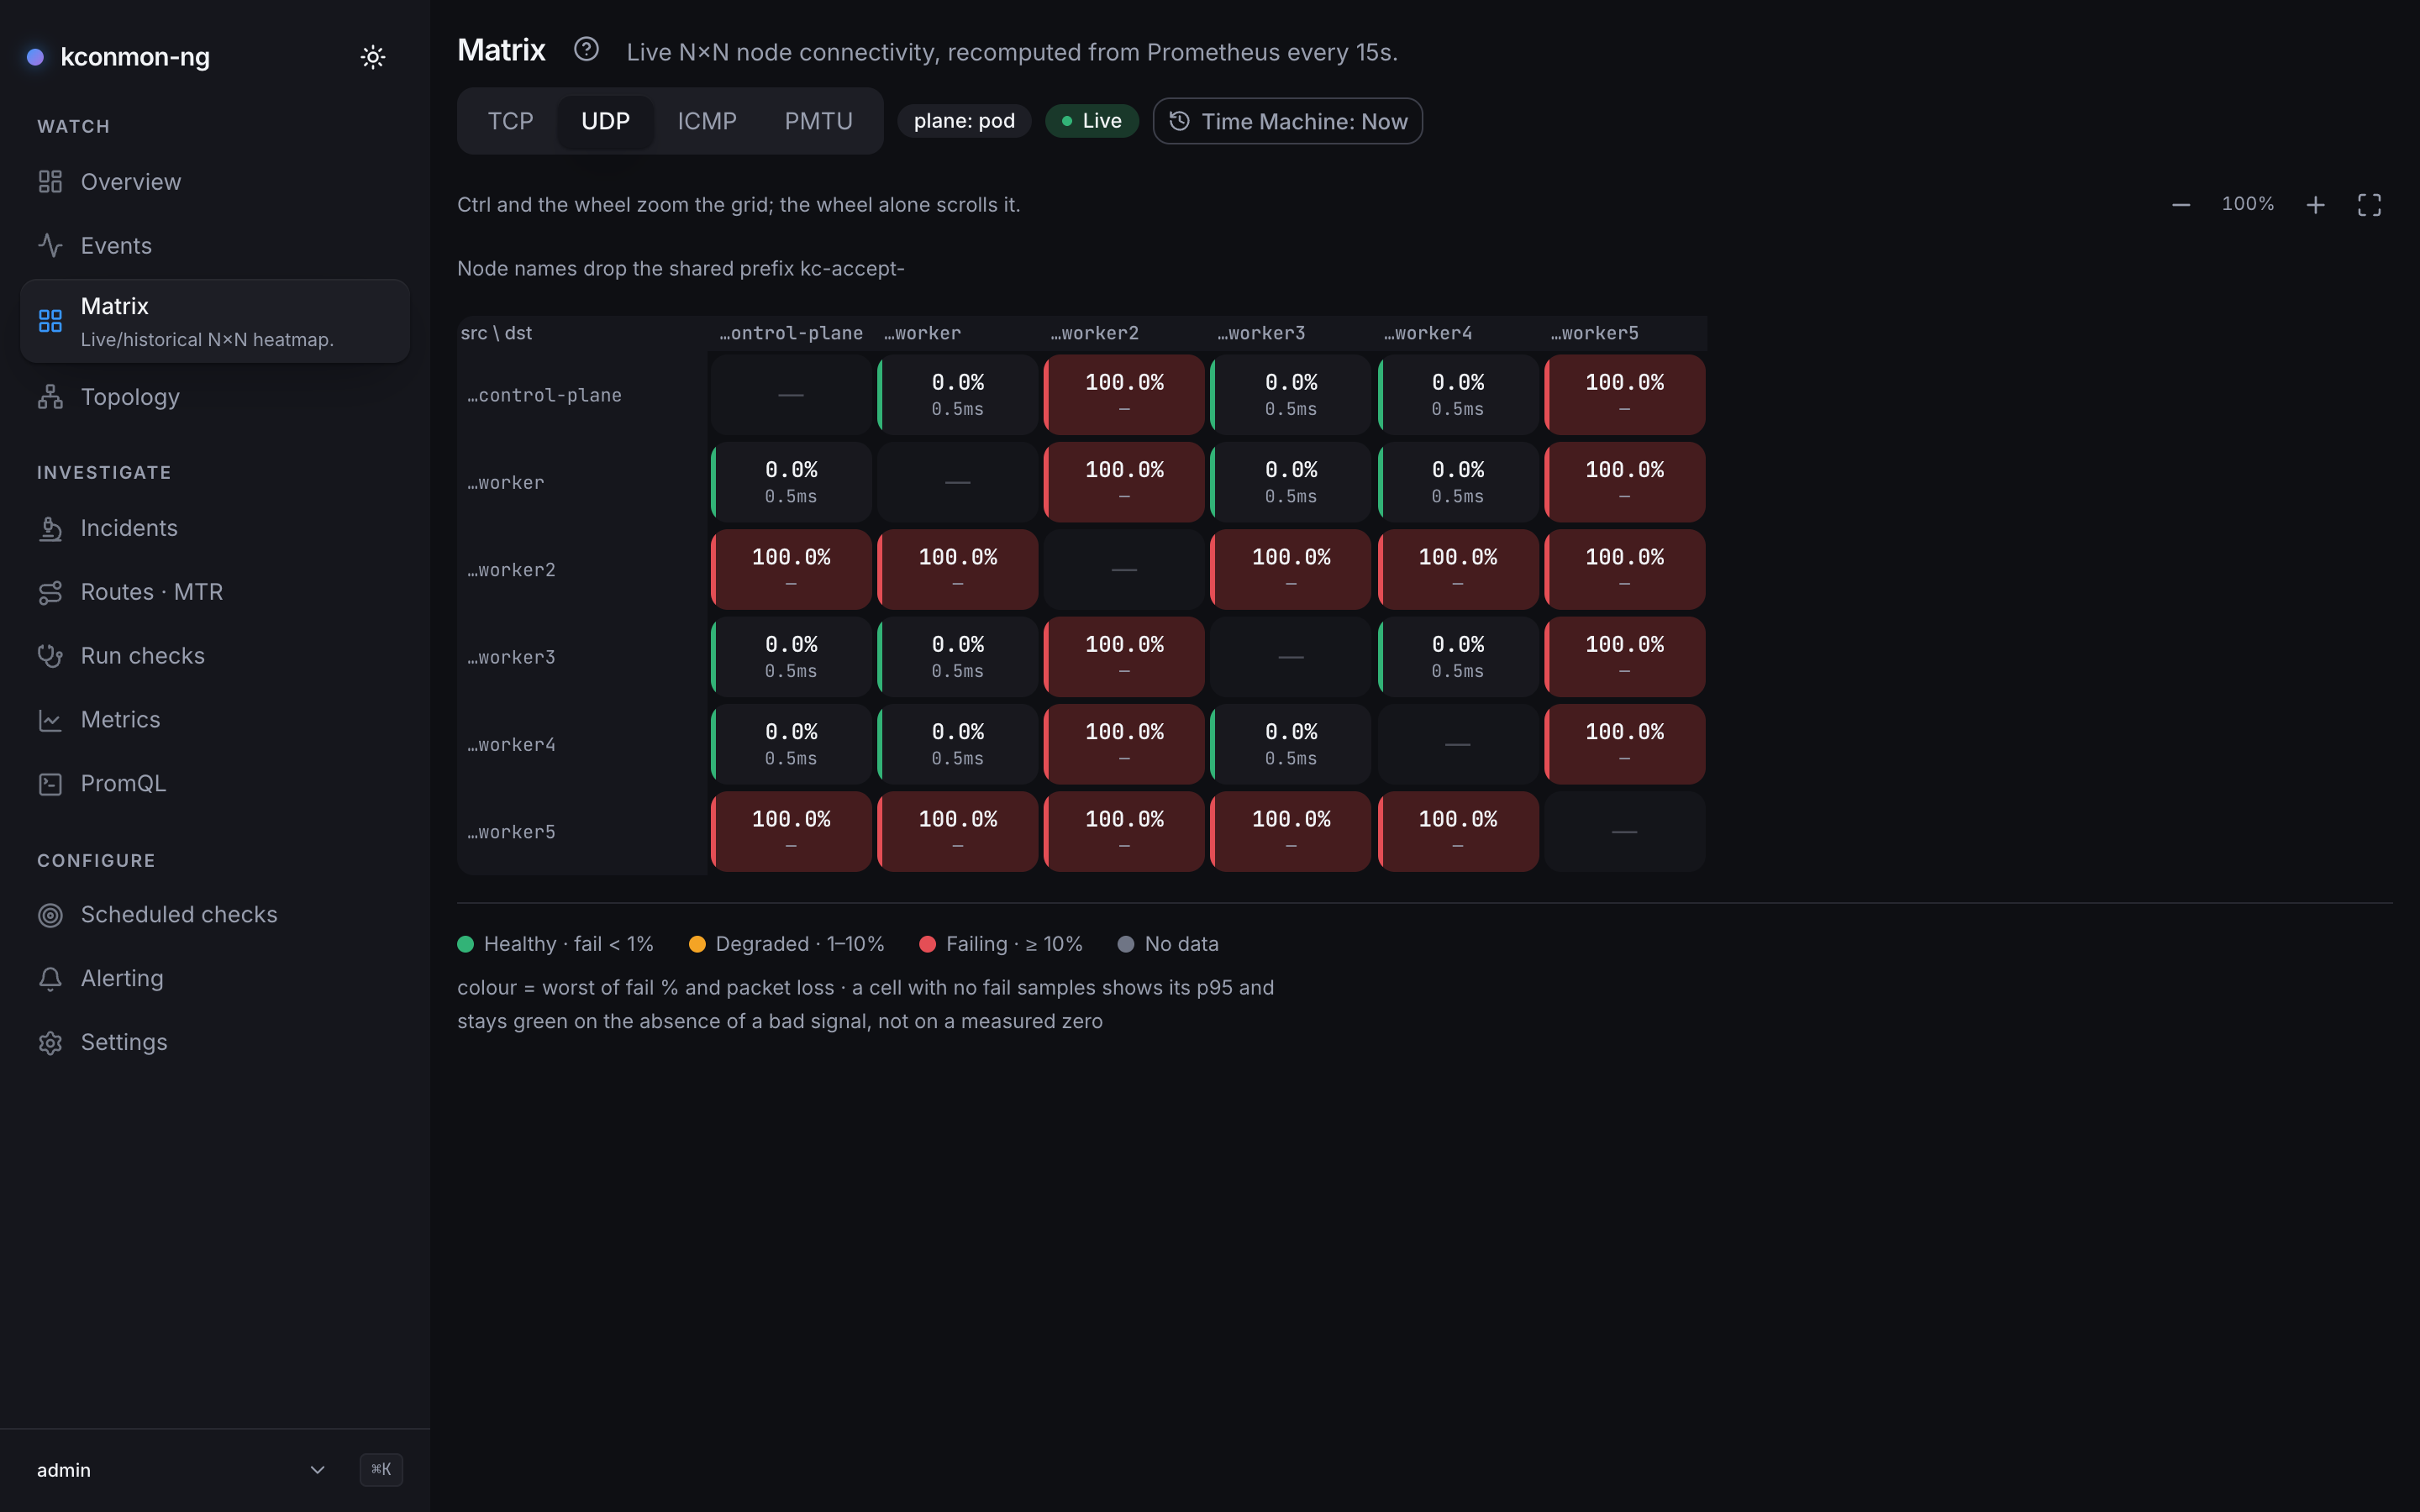Click the Events pulse icon

(x=50, y=246)
